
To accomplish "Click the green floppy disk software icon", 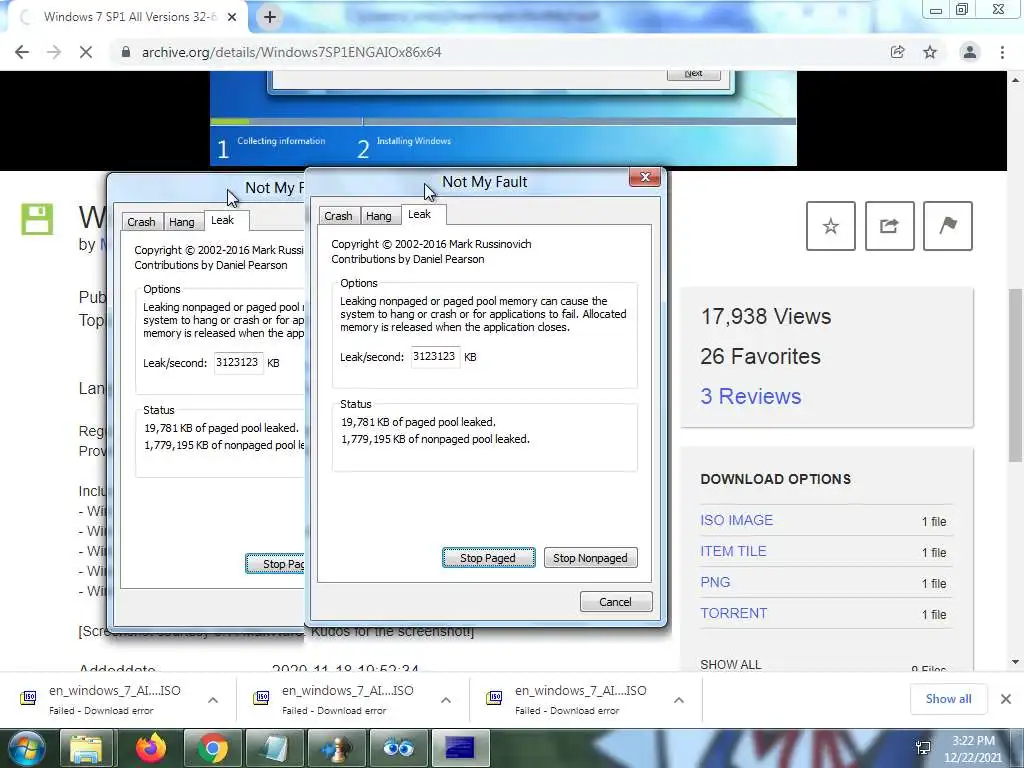I will pyautogui.click(x=37, y=219).
